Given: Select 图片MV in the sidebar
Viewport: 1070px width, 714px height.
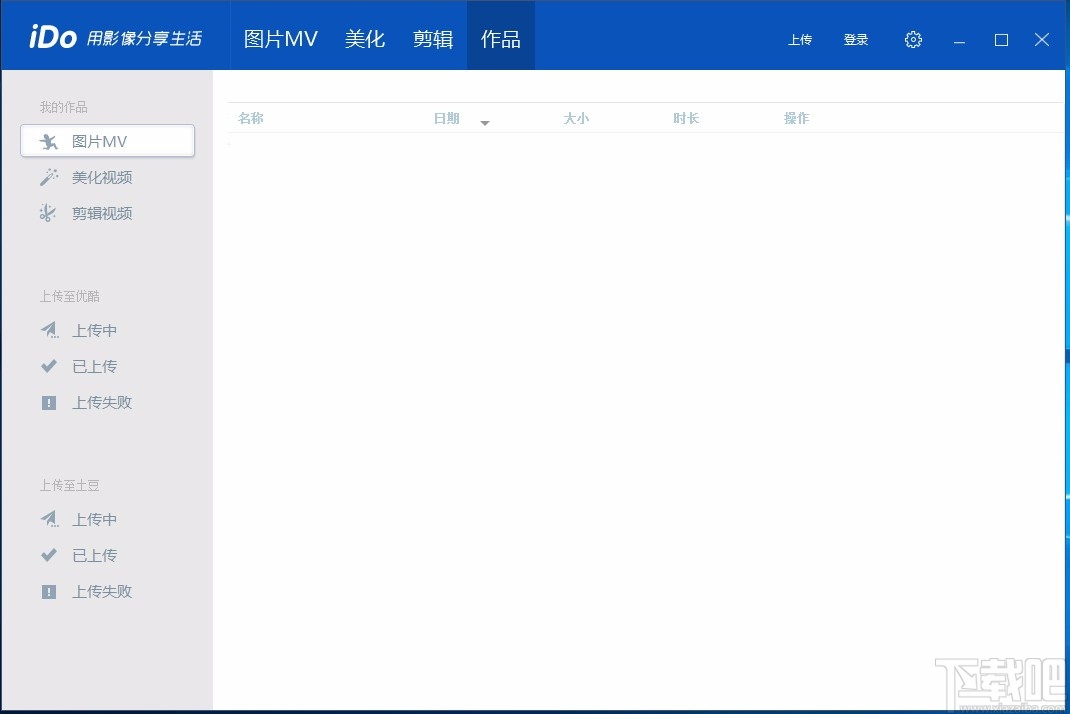Looking at the screenshot, I should [x=108, y=141].
